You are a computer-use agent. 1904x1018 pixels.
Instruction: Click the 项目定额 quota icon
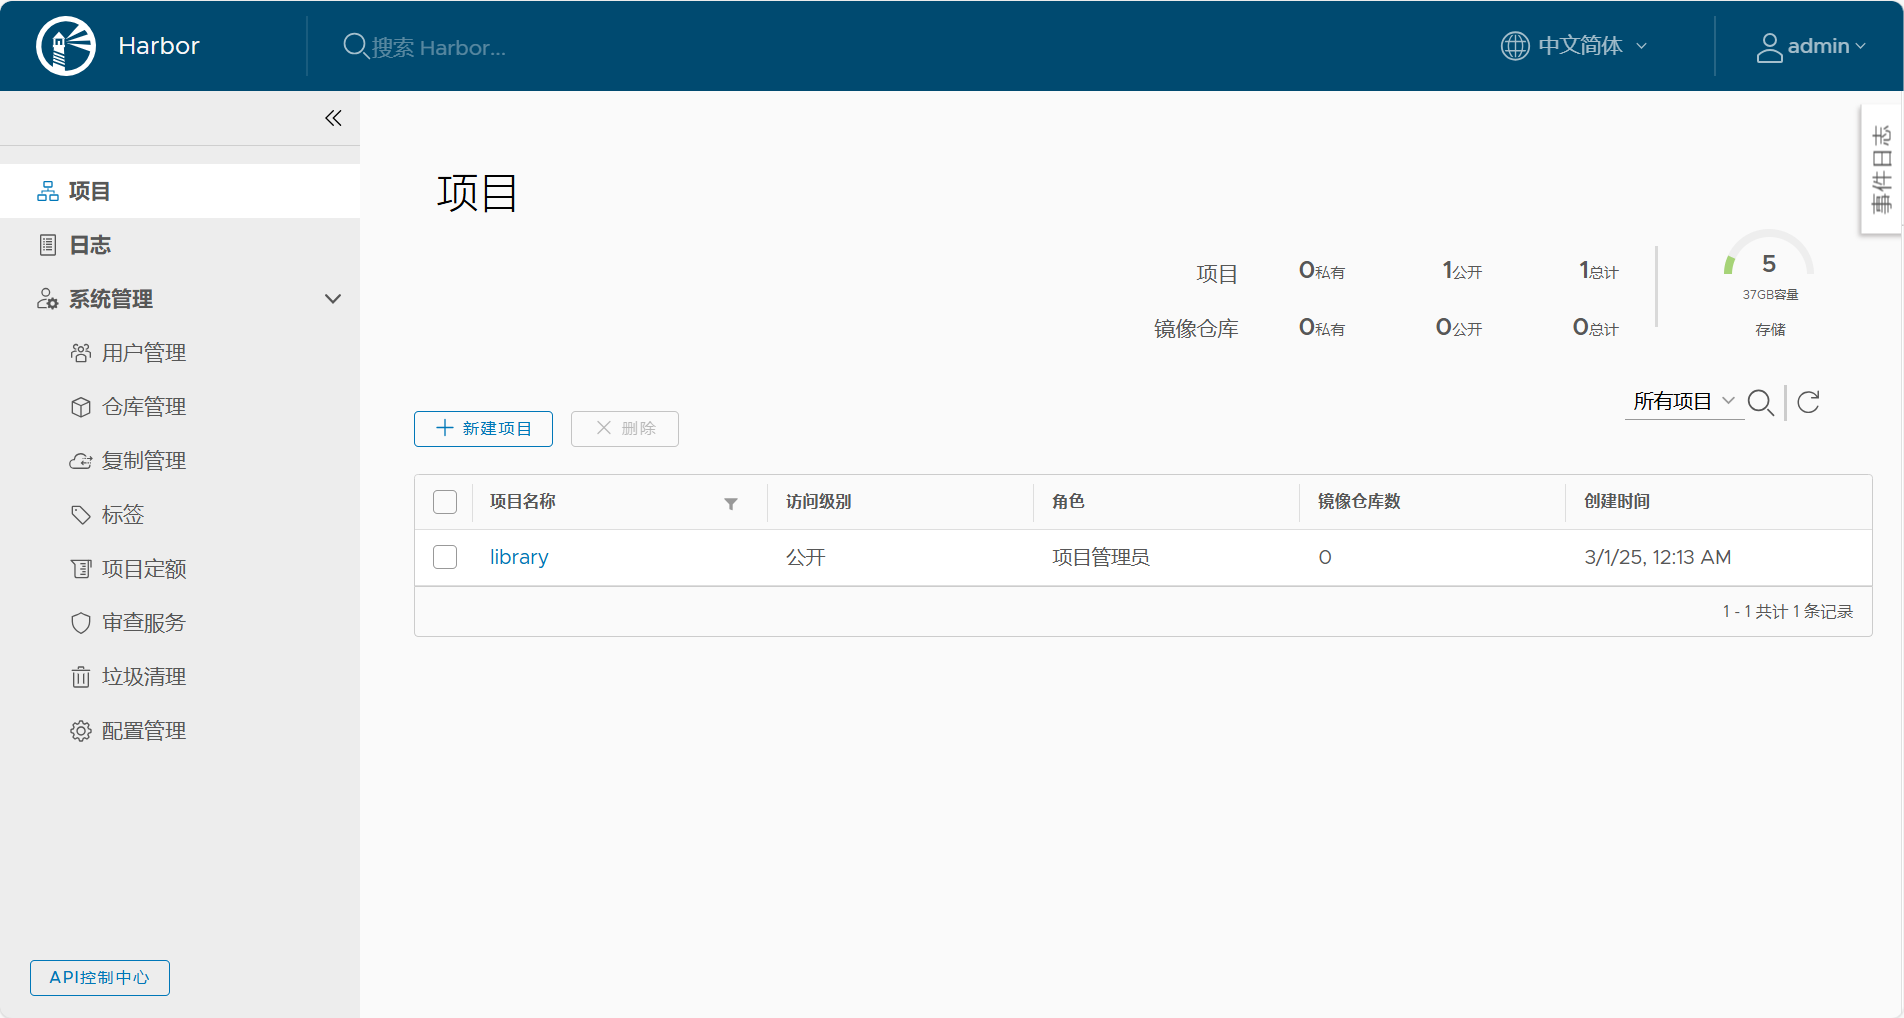(x=81, y=569)
